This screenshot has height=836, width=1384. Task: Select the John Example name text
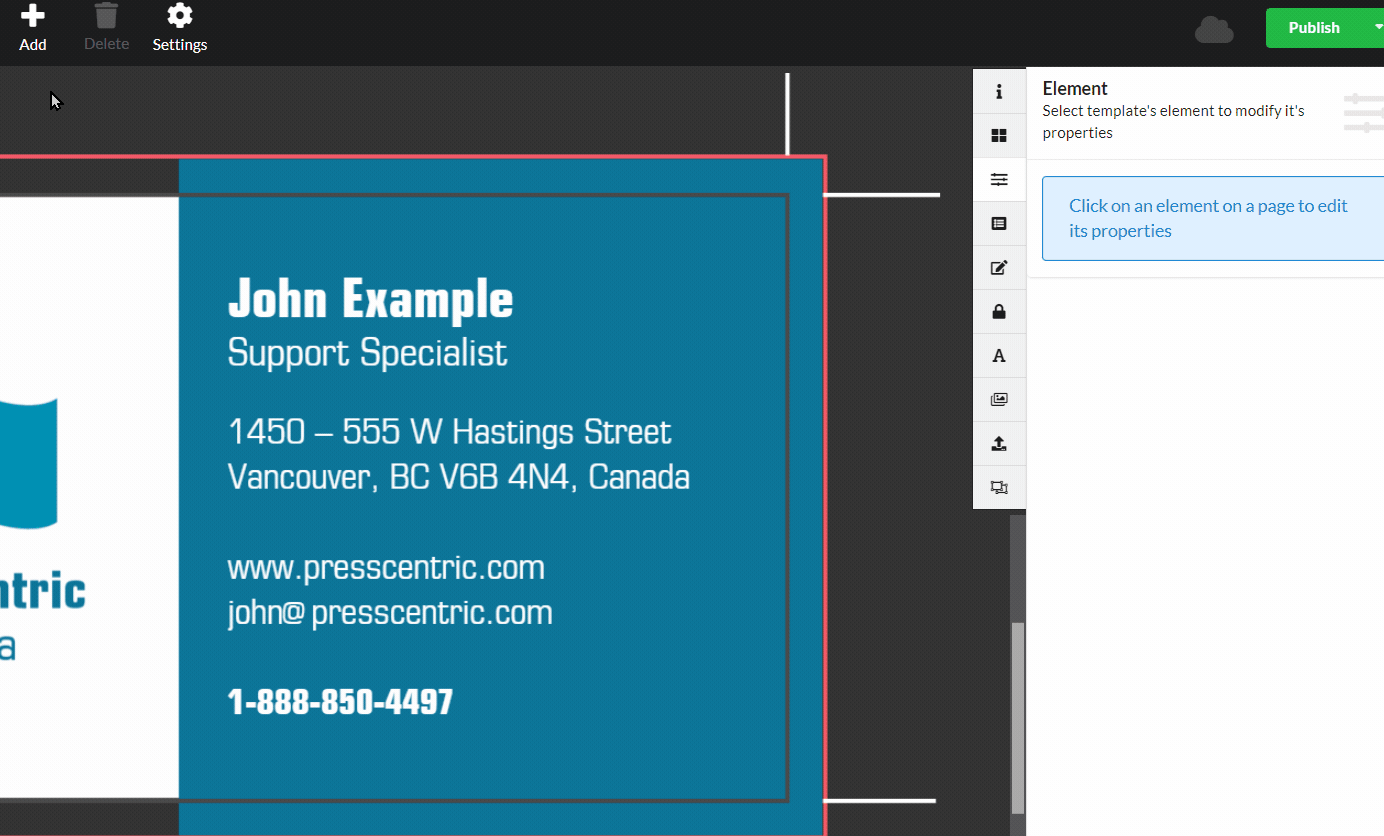pyautogui.click(x=370, y=299)
